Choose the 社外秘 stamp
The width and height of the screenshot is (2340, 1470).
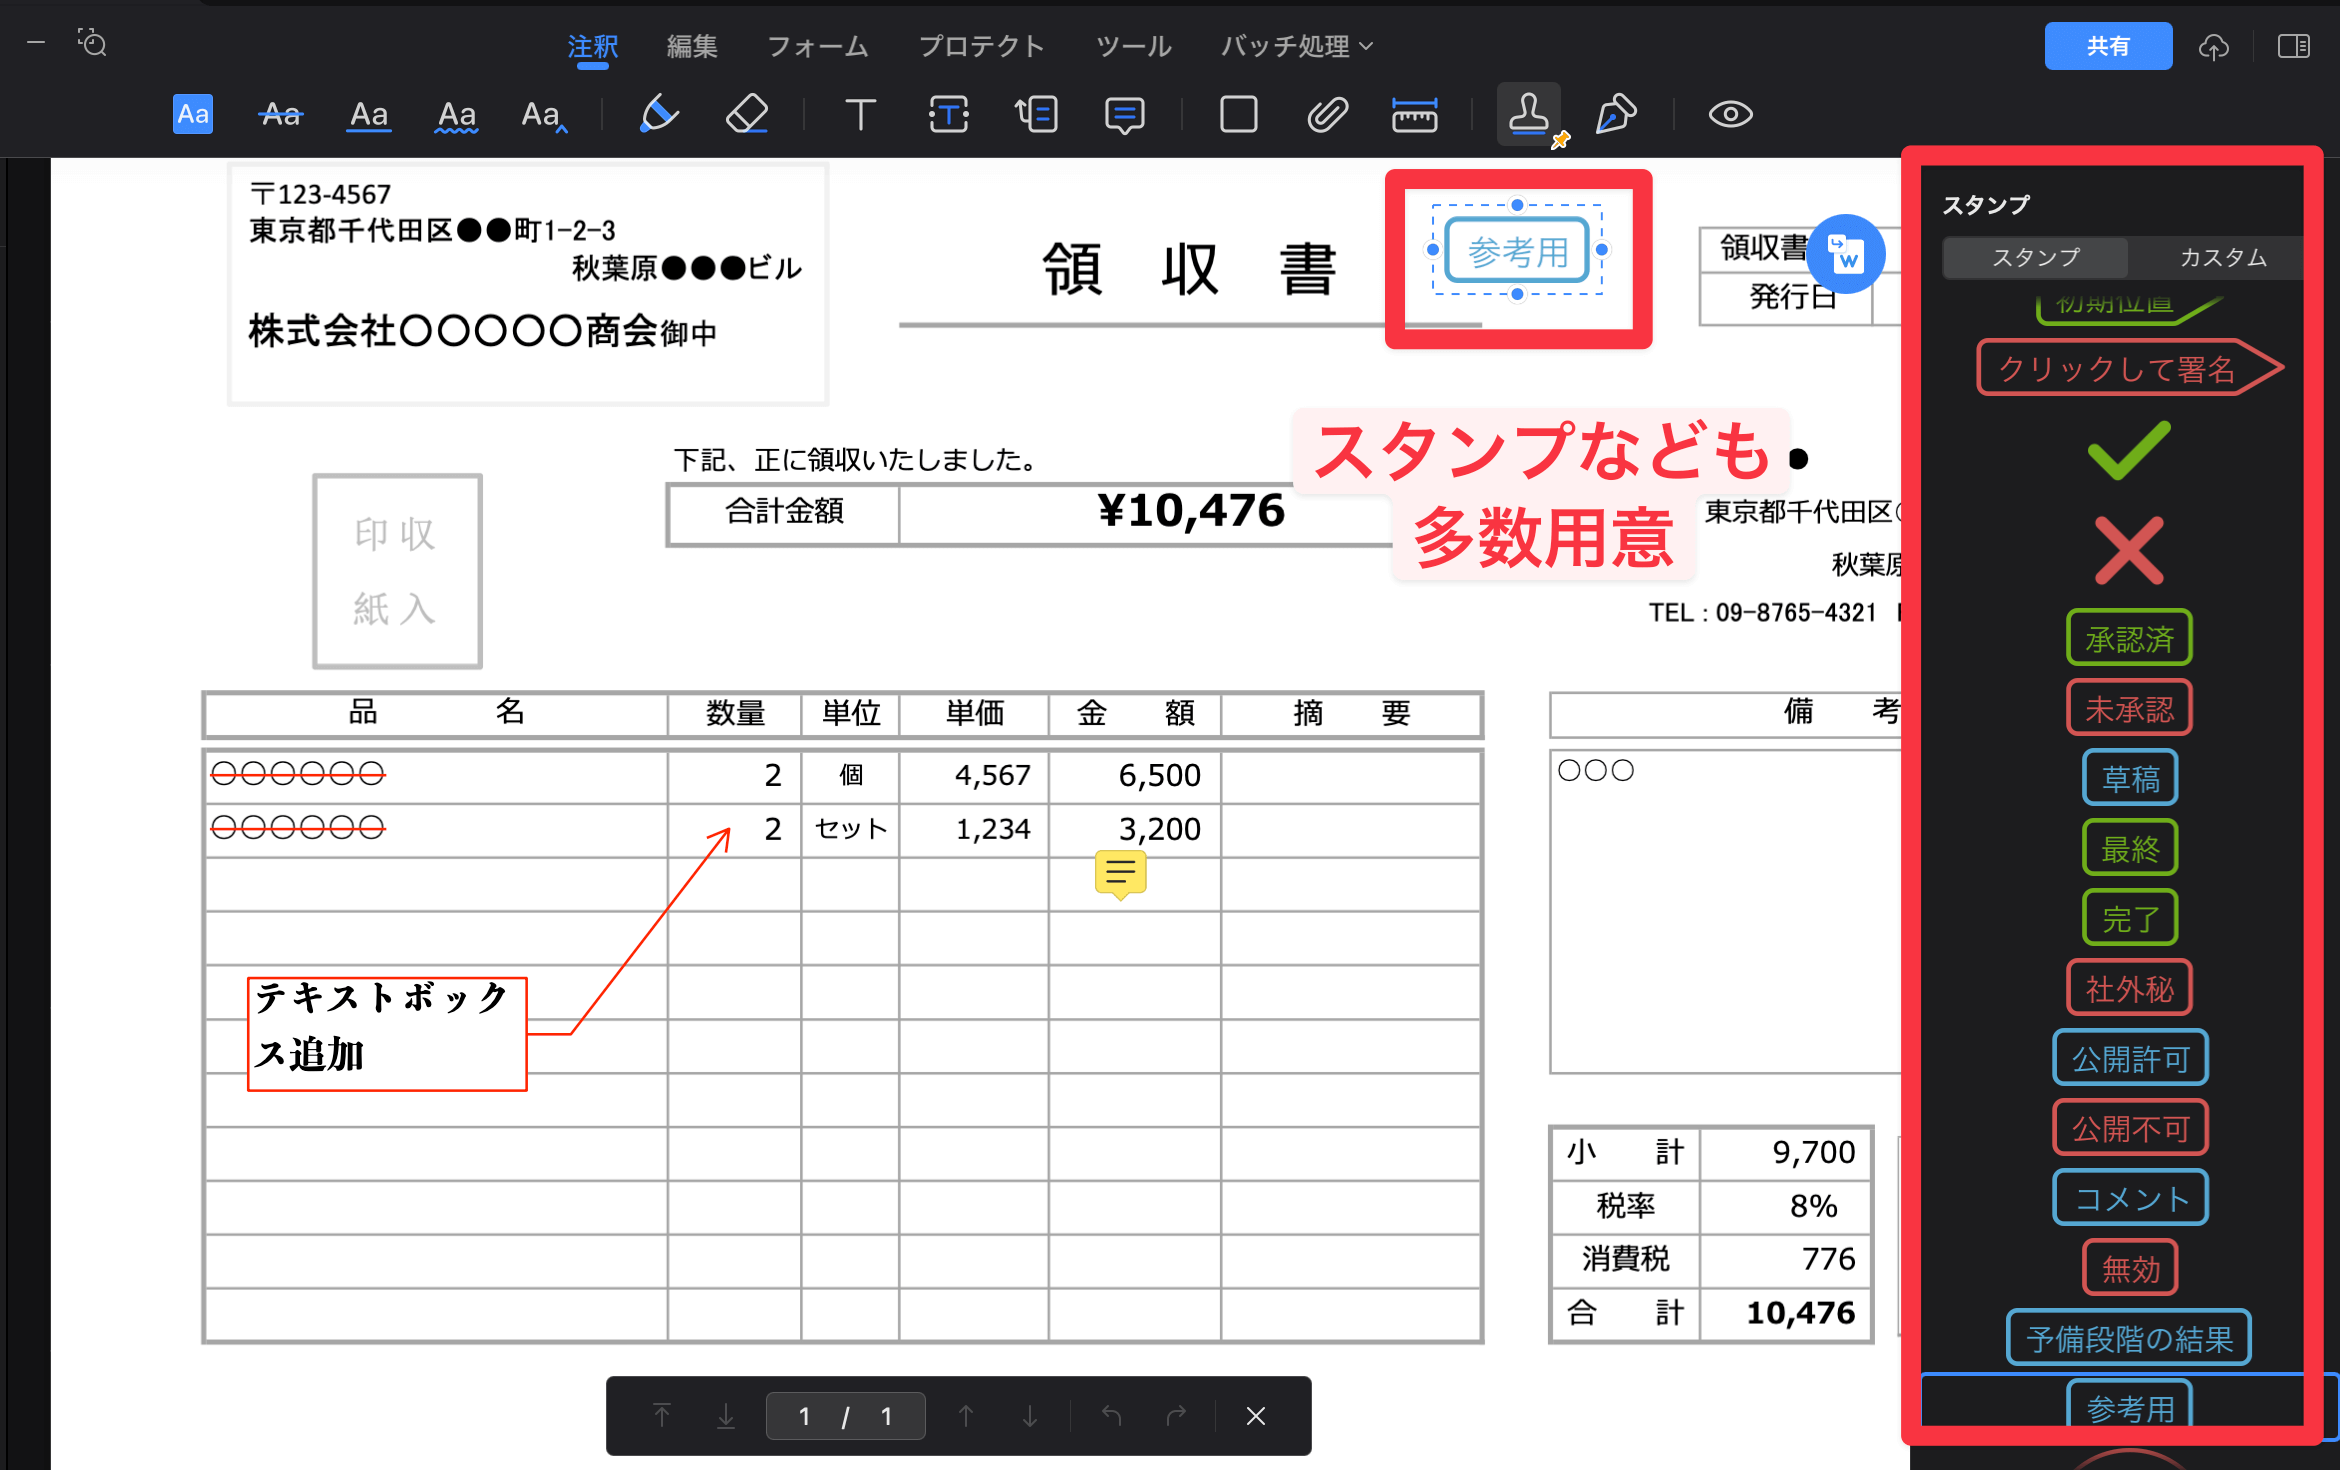2129,989
